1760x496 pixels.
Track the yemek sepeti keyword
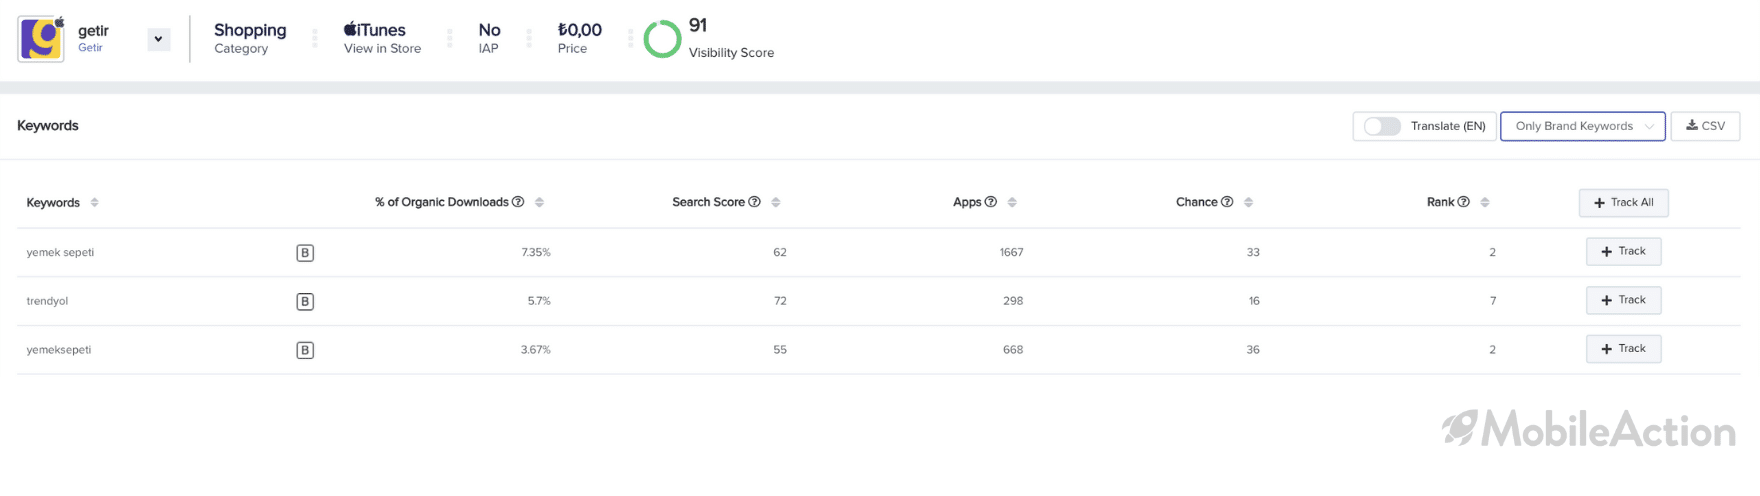pos(1623,251)
